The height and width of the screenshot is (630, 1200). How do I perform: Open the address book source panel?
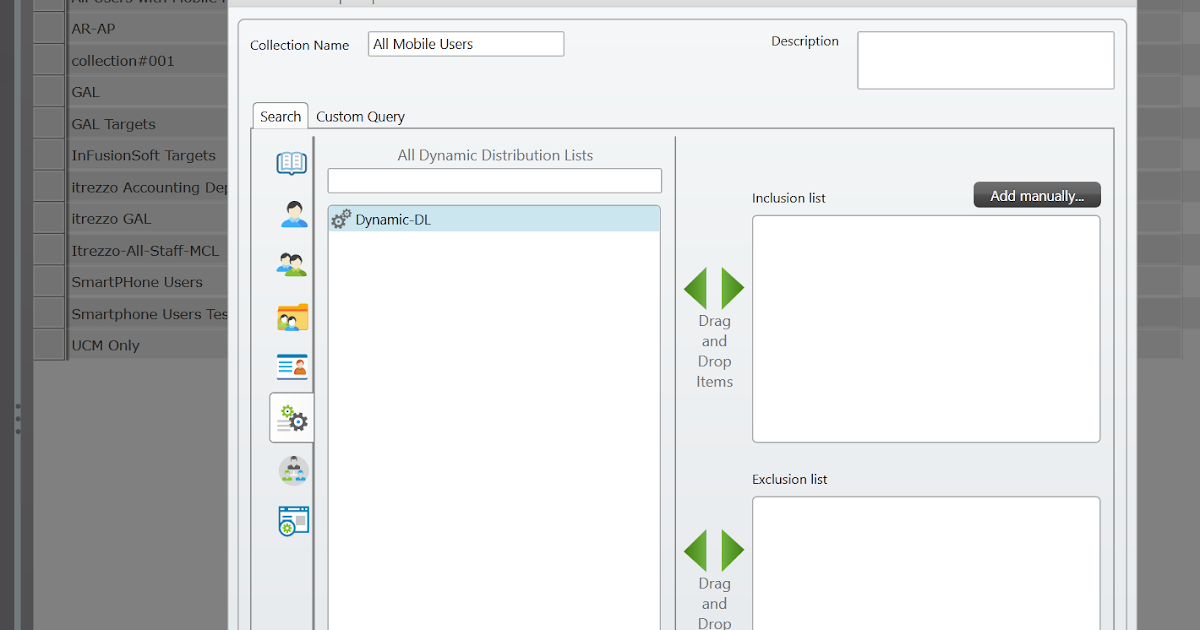(291, 162)
